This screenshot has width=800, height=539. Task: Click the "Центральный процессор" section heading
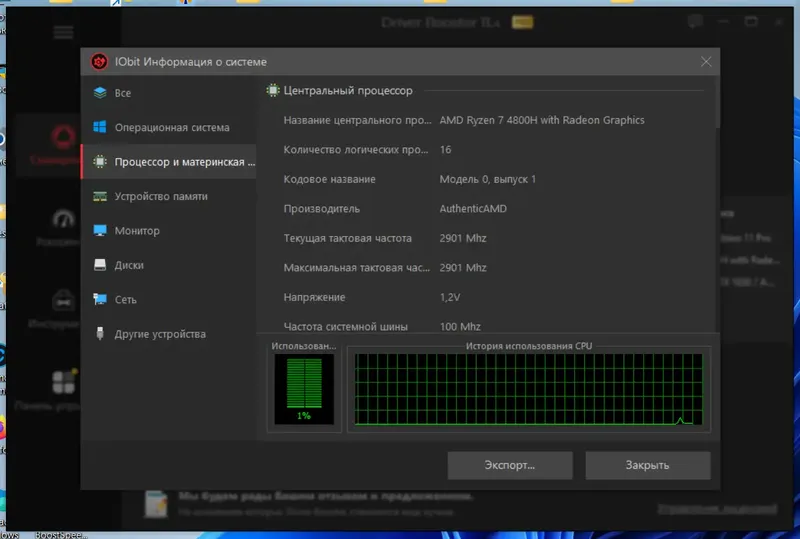348,90
